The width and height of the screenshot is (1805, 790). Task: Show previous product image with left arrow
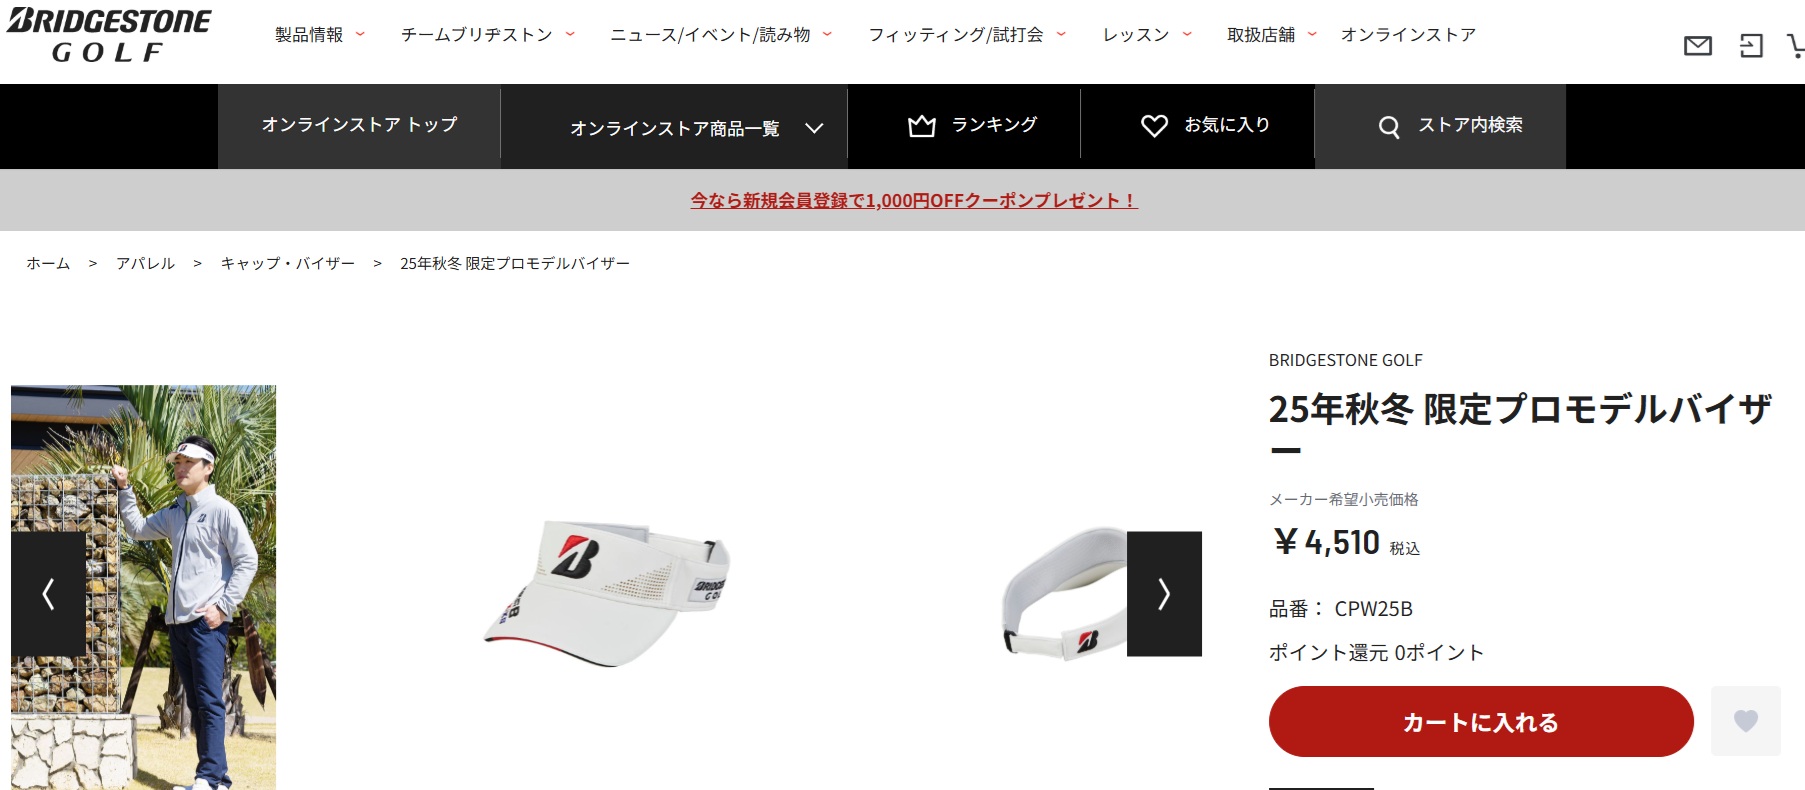pyautogui.click(x=48, y=594)
